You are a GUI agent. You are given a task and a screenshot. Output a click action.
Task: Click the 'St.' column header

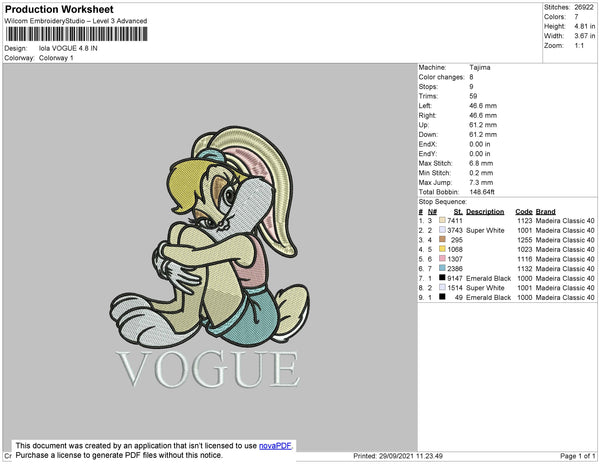[458, 212]
